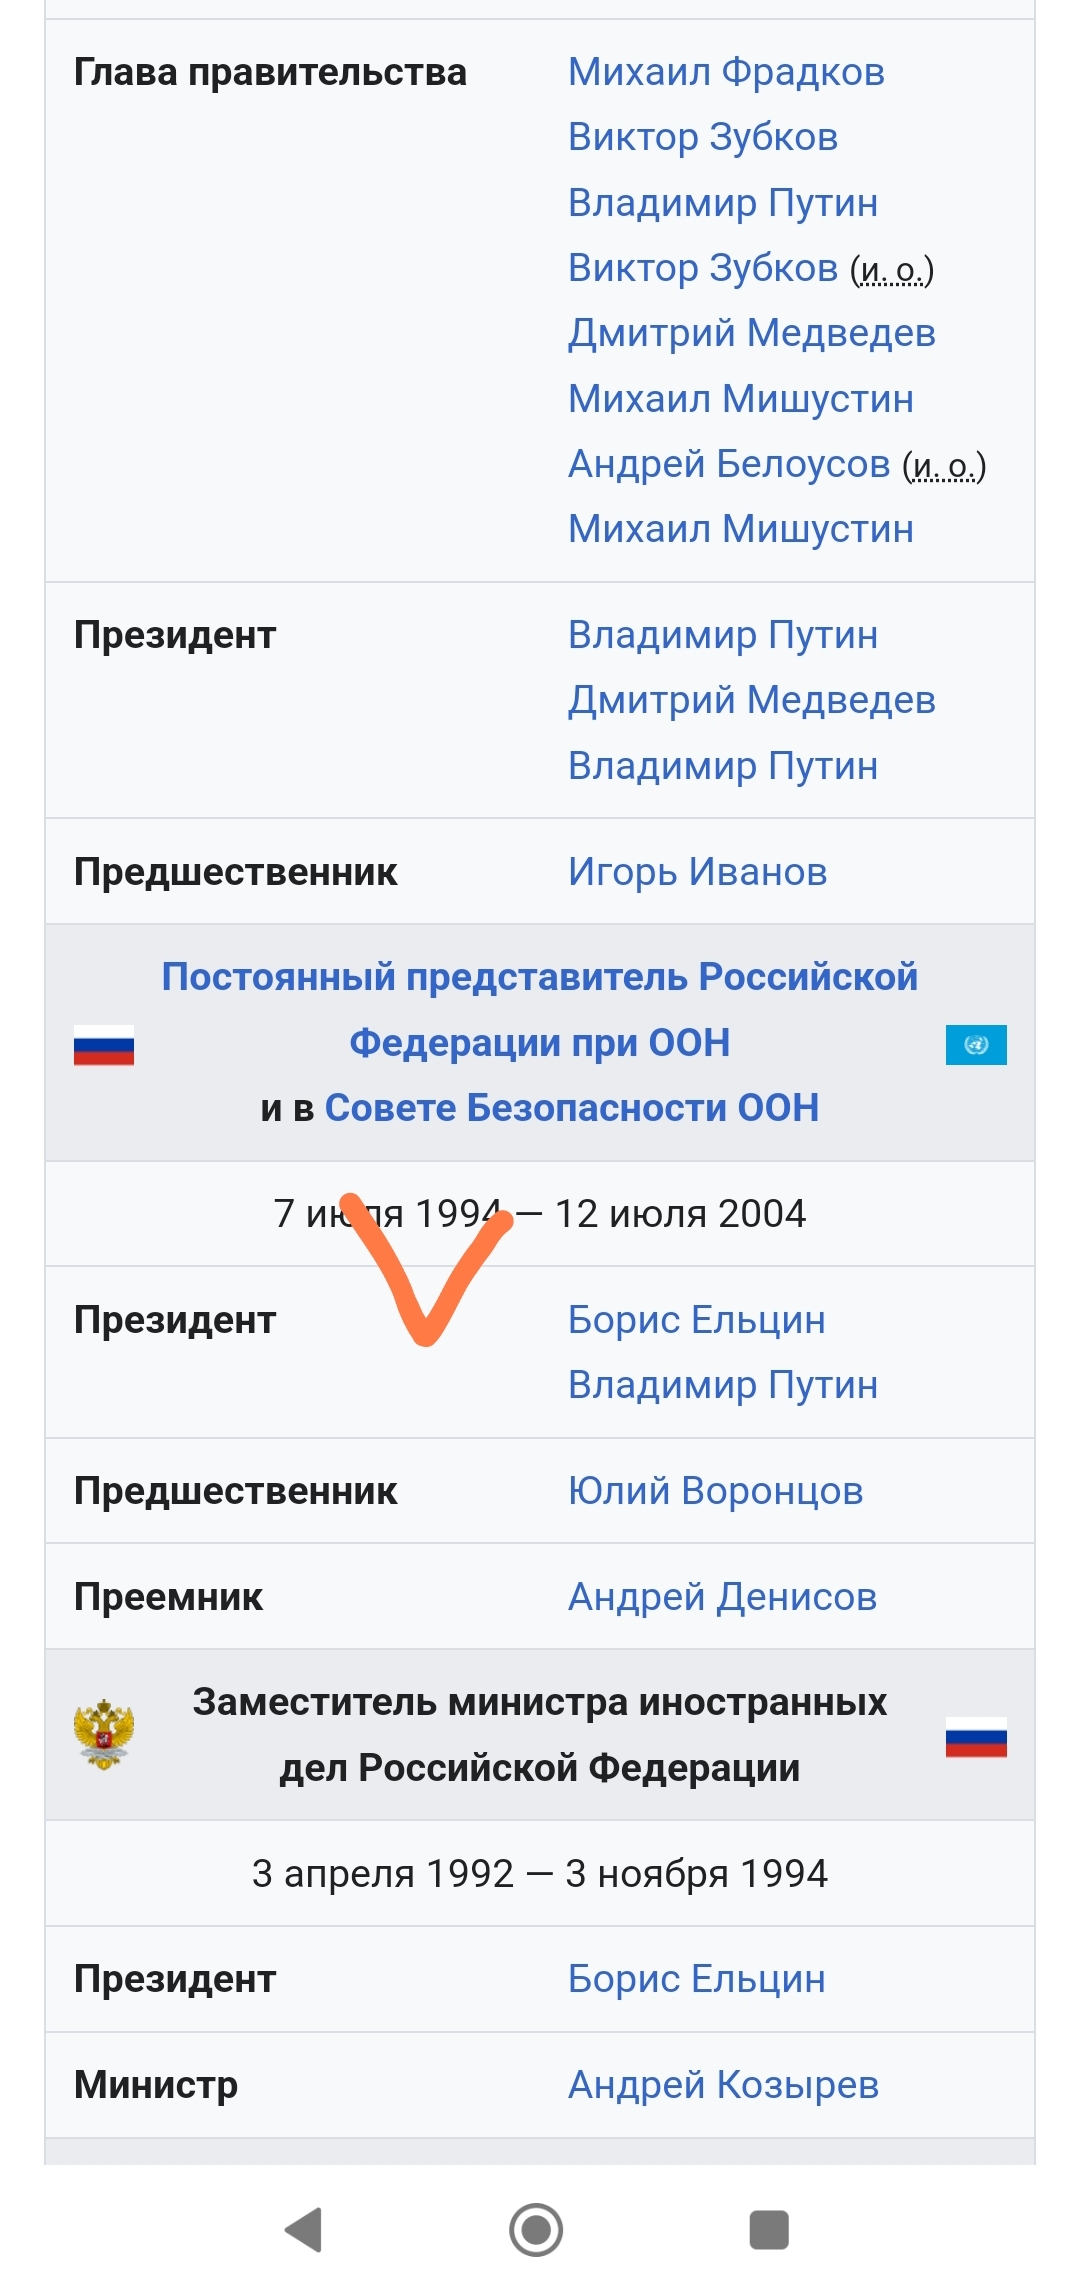
Task: Open the Андрей Денисов successor link
Action: [722, 1597]
